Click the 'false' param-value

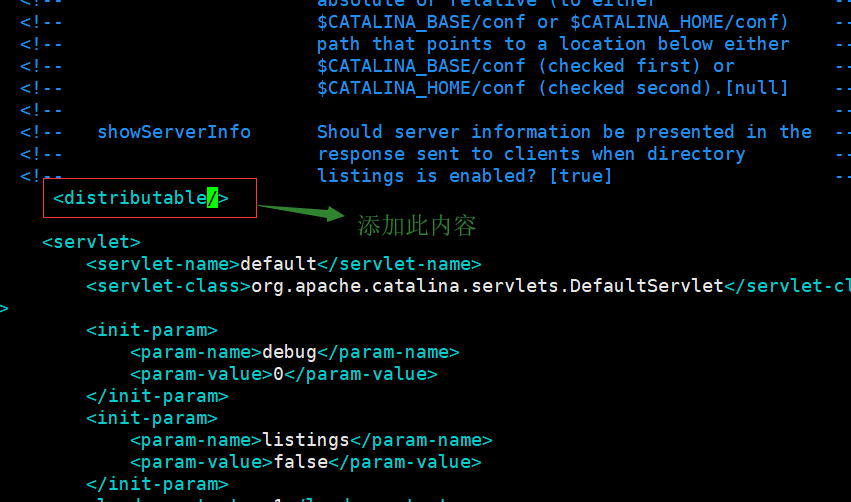pyautogui.click(x=301, y=462)
